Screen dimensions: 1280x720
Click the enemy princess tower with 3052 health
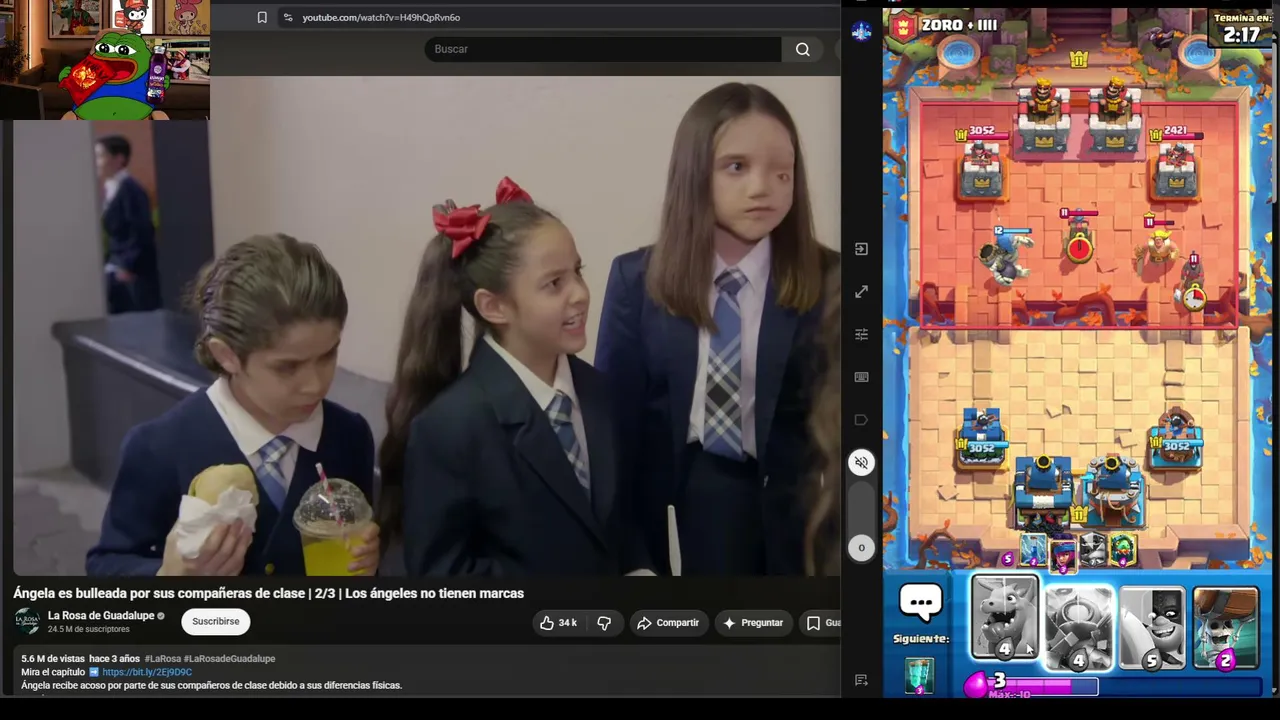coord(981,166)
